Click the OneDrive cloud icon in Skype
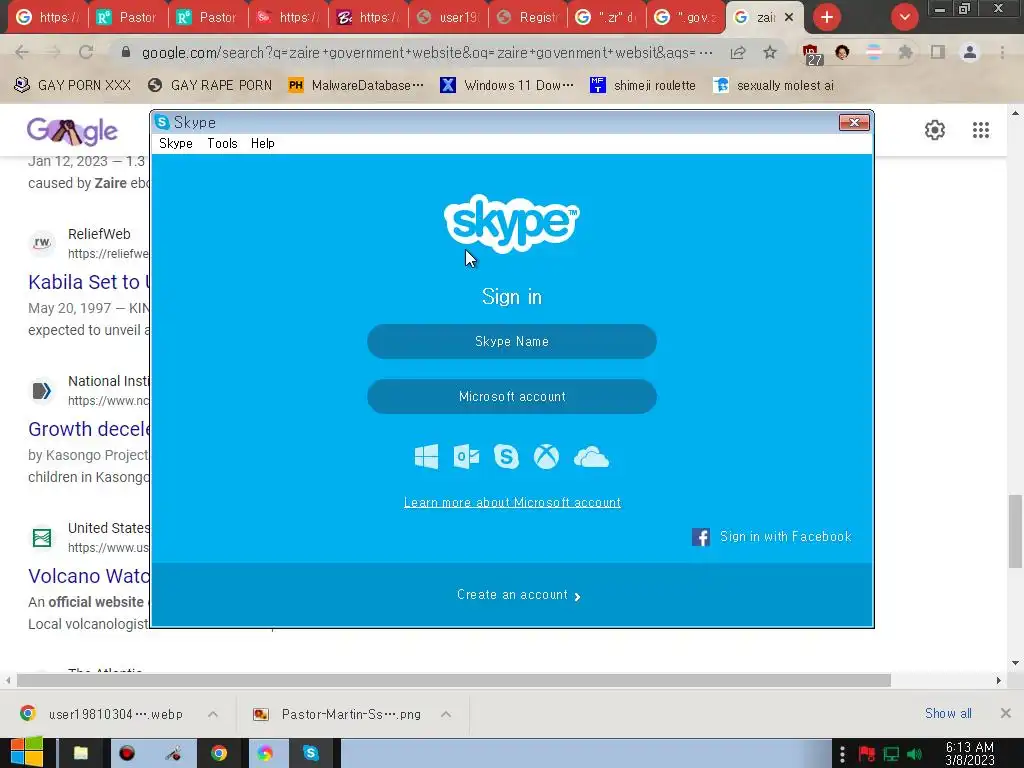The image size is (1024, 768). [591, 457]
